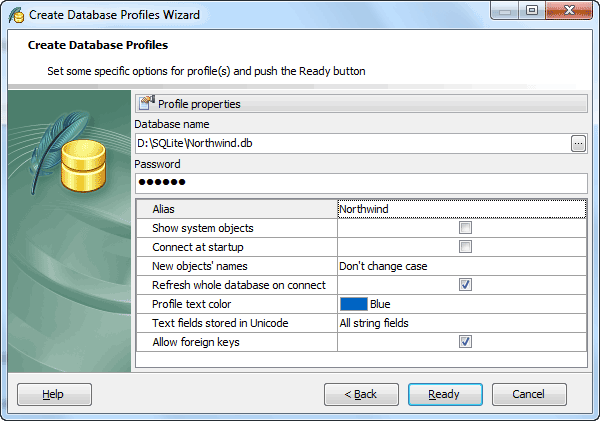The image size is (600, 421).
Task: Edit the Alias value Northwind
Action: point(462,209)
